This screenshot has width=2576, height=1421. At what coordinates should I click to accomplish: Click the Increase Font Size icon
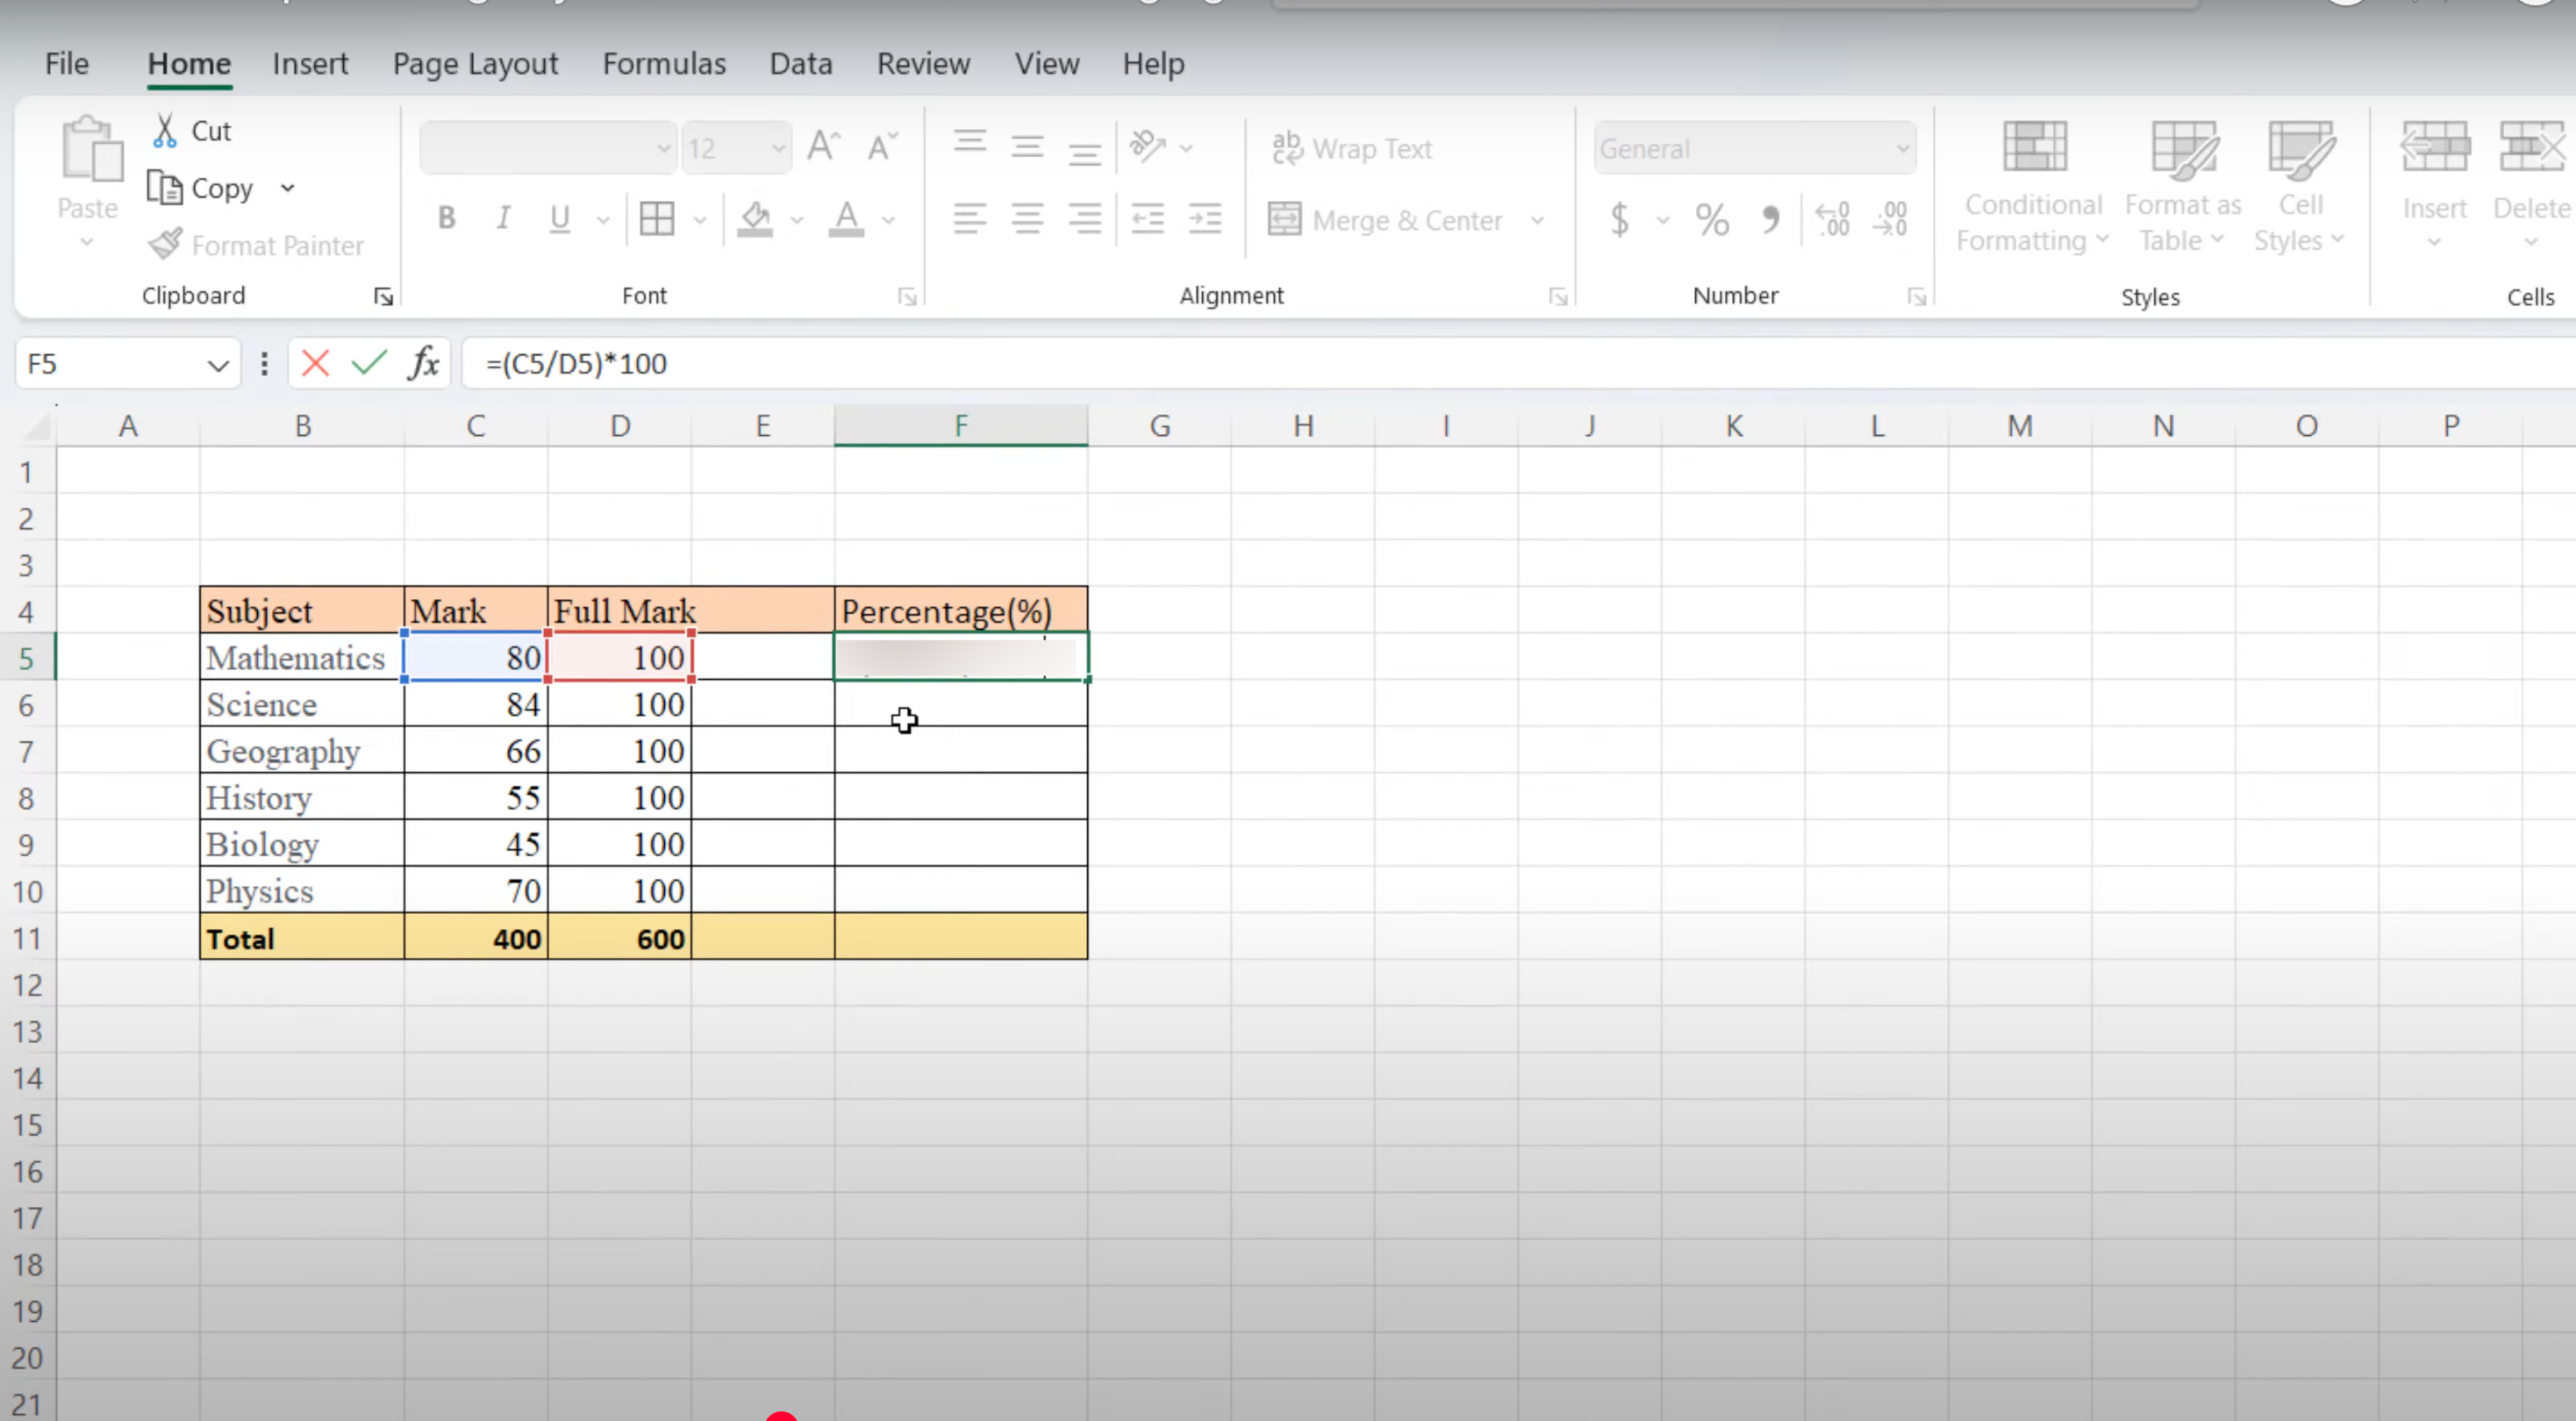point(823,147)
